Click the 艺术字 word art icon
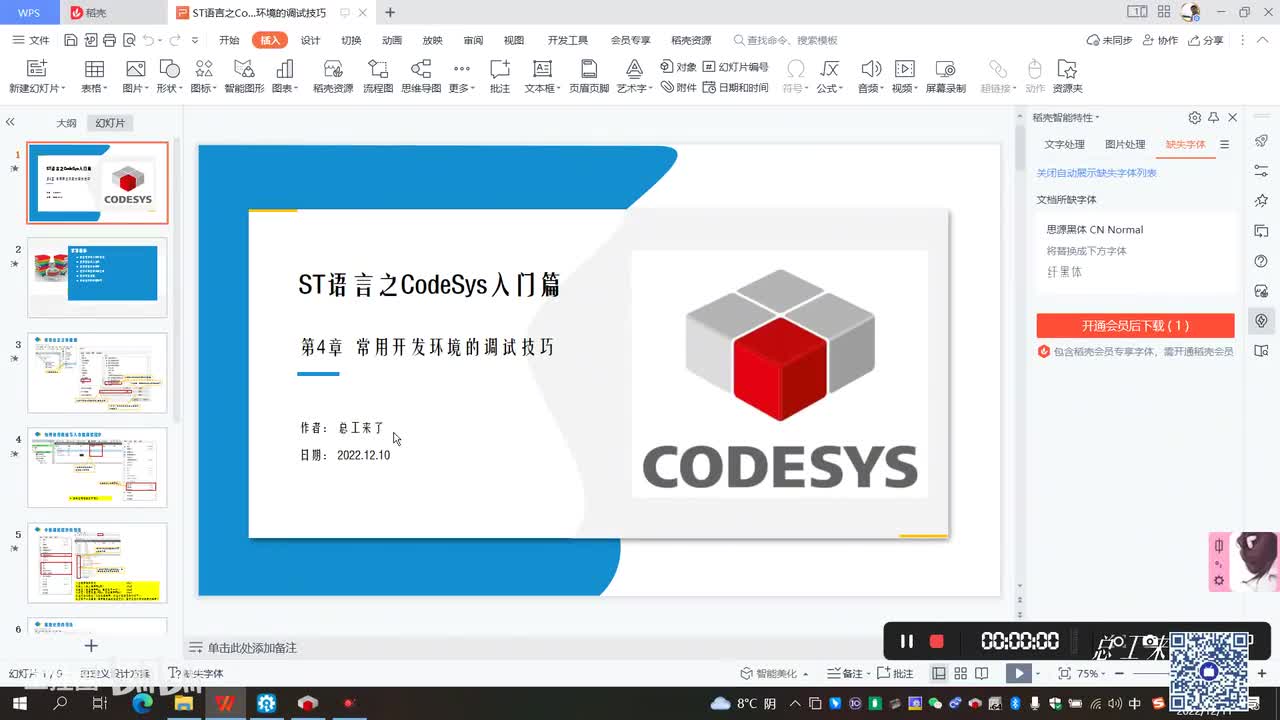 tap(634, 69)
